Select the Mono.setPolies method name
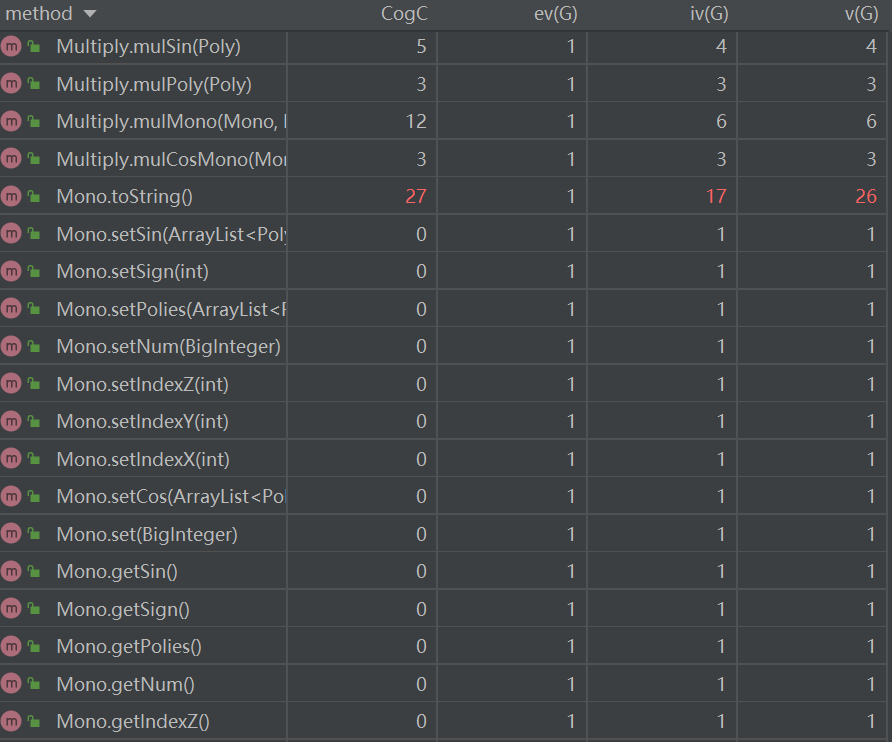 pyautogui.click(x=171, y=310)
